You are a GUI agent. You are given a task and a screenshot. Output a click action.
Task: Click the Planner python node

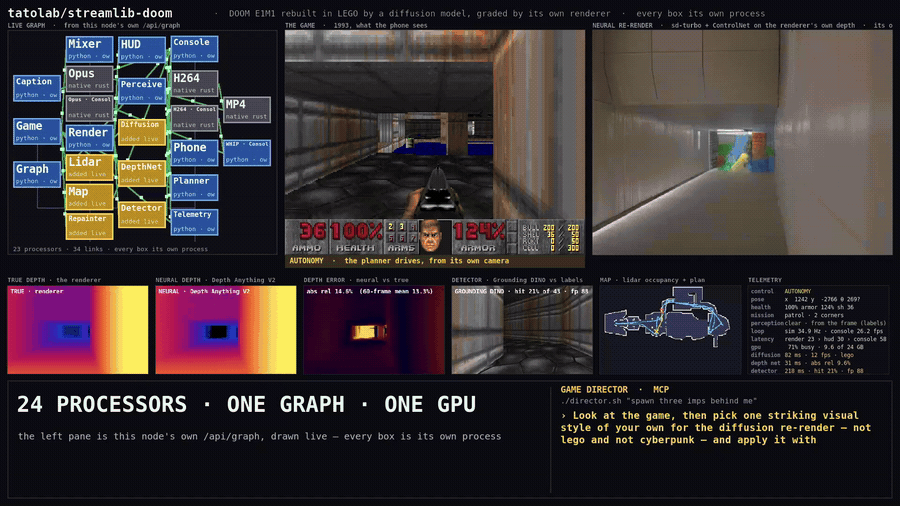click(194, 187)
